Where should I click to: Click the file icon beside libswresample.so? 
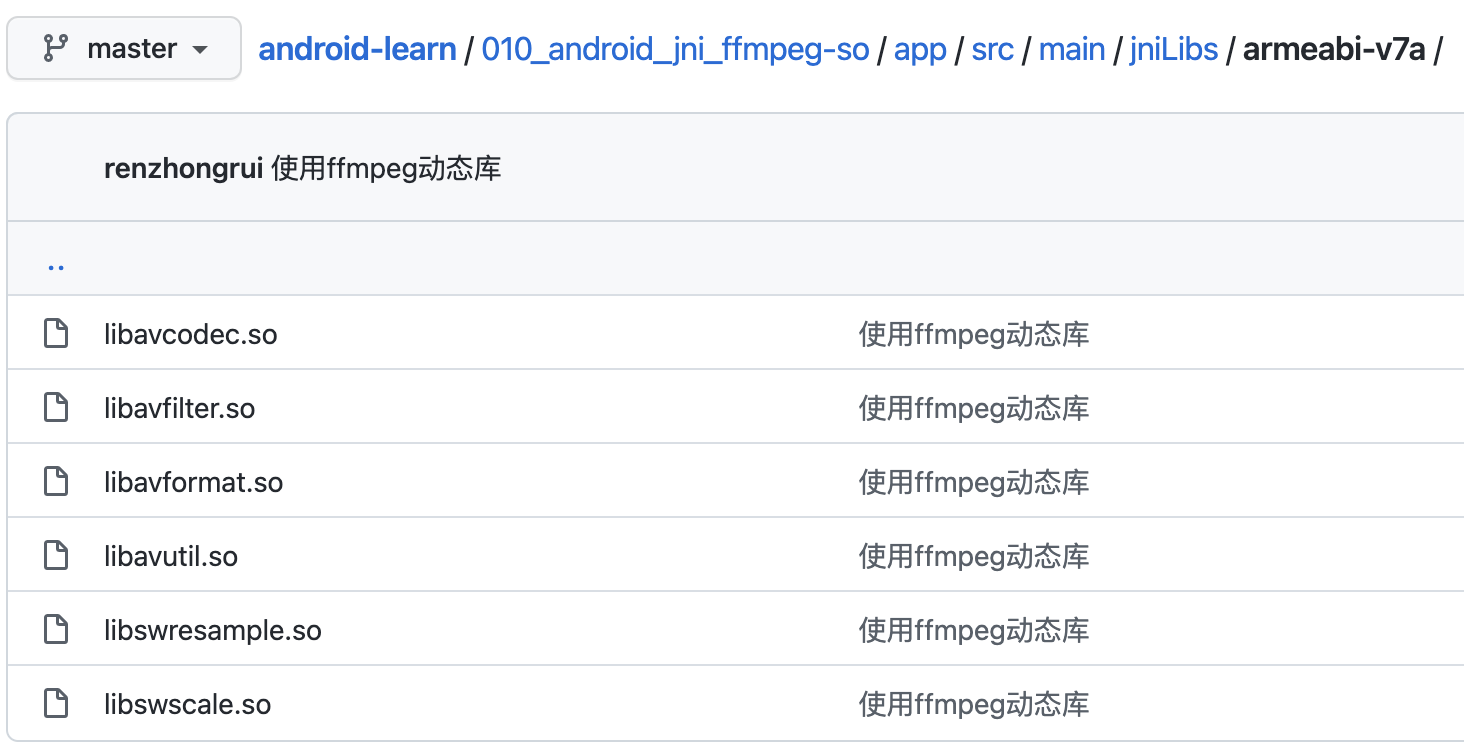coord(56,630)
